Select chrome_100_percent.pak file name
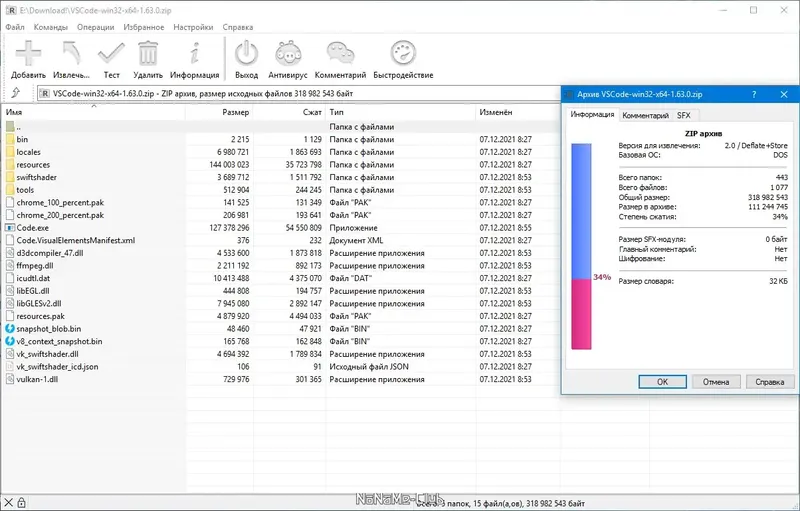The height and width of the screenshot is (511, 800). click(60, 202)
